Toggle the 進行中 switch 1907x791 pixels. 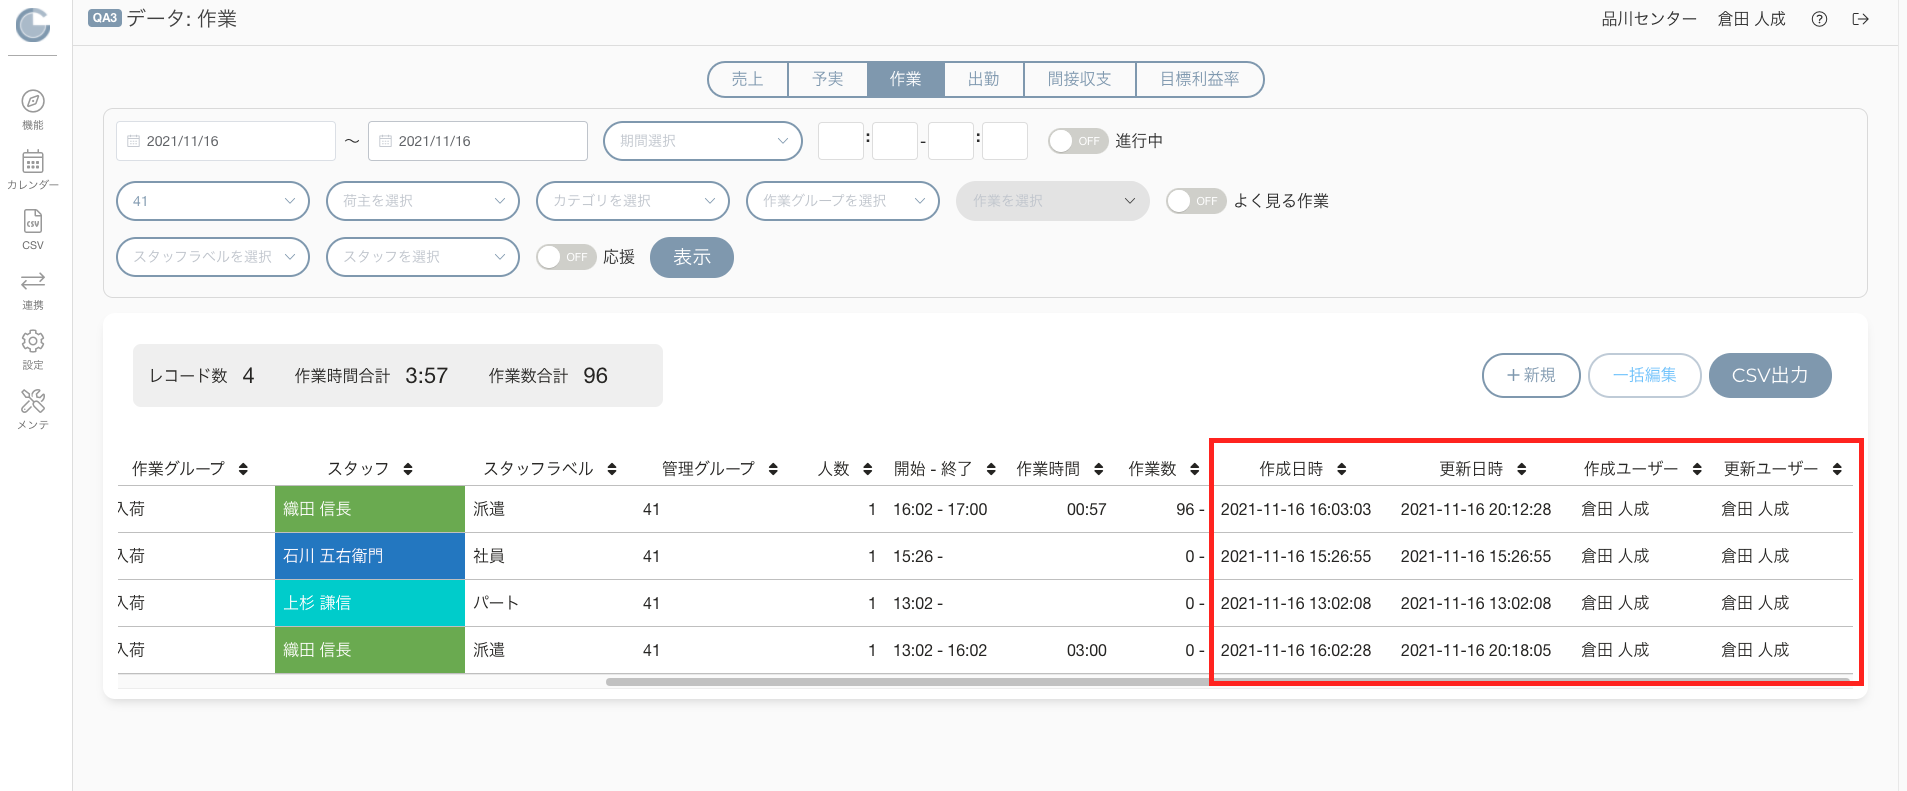tap(1078, 141)
